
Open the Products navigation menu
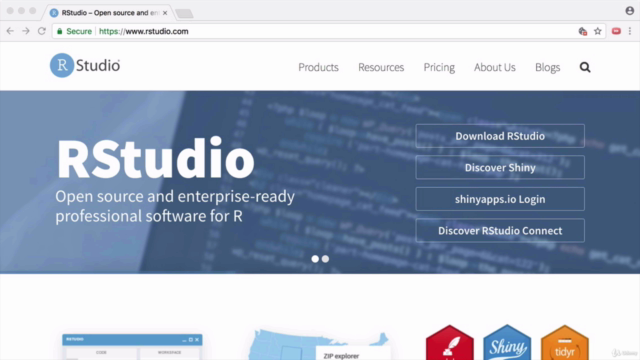(x=318, y=67)
